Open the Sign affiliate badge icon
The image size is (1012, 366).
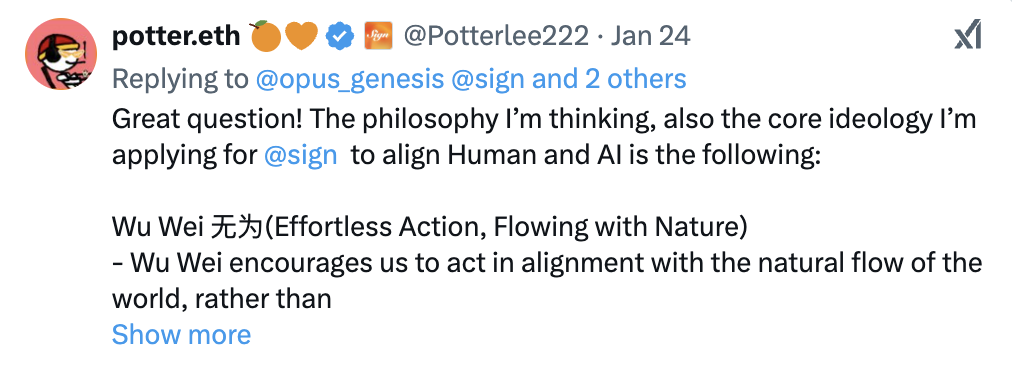pyautogui.click(x=378, y=36)
